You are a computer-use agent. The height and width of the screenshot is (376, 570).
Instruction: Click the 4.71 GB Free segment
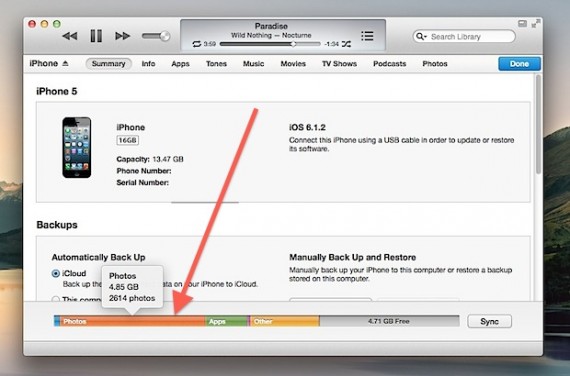coord(389,321)
